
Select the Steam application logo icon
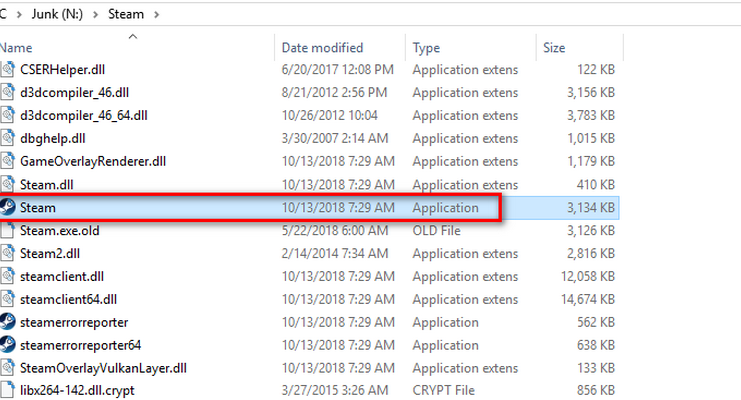[x=7, y=207]
